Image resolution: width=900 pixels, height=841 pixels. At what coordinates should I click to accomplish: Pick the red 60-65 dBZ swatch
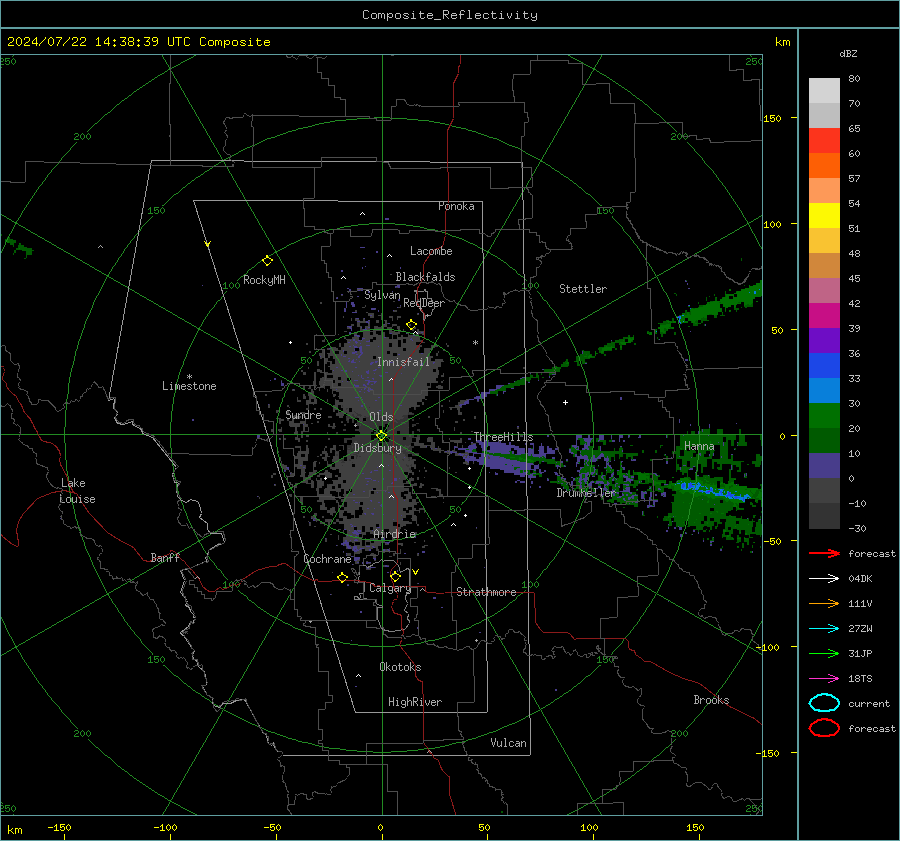click(x=824, y=141)
